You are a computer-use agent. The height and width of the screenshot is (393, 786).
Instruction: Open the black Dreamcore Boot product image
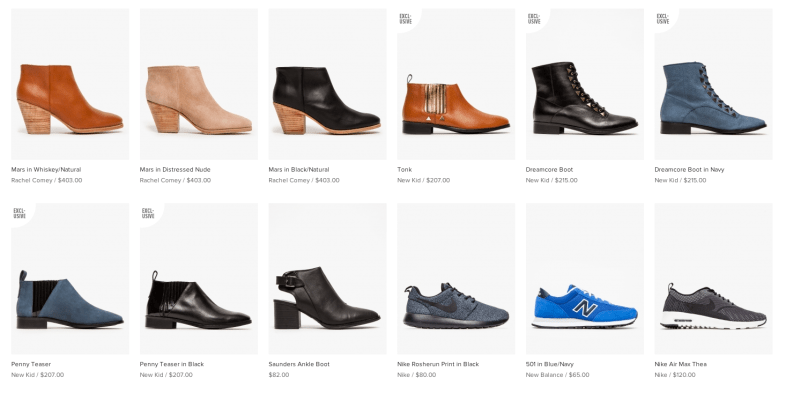coord(585,84)
